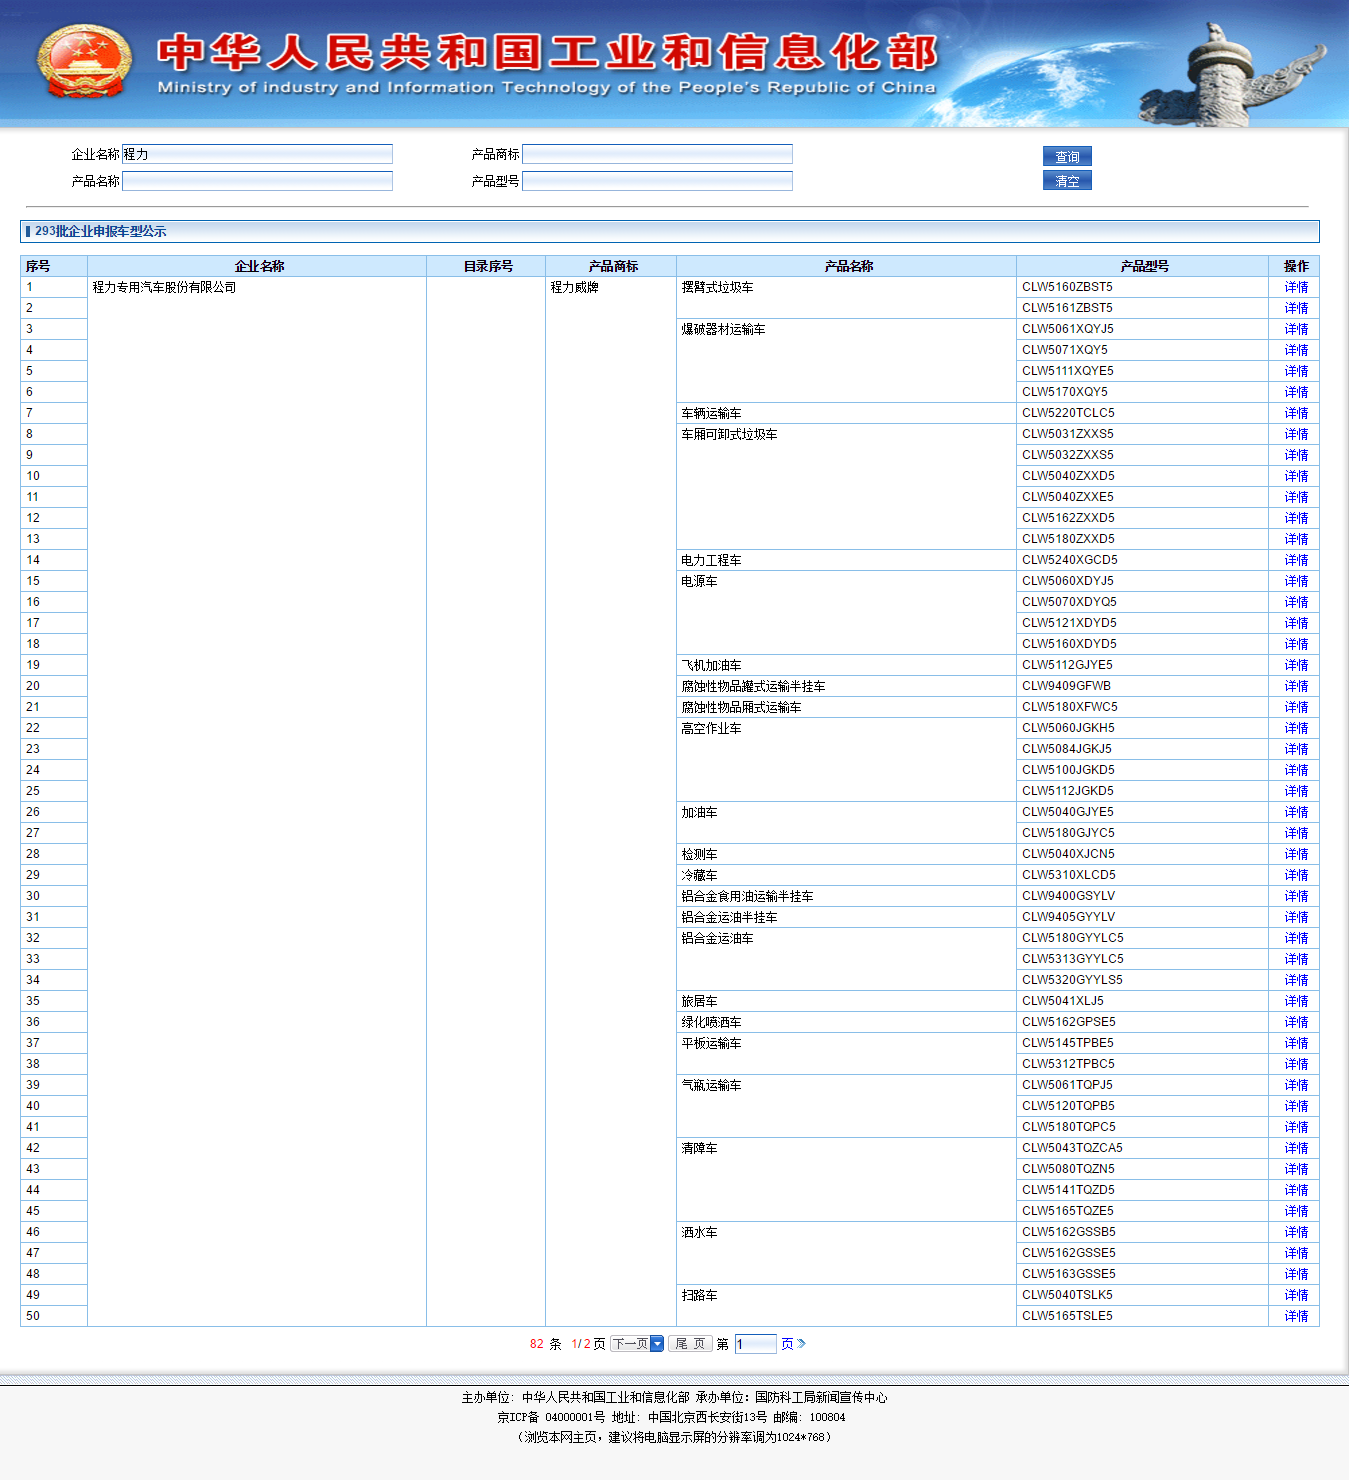The width and height of the screenshot is (1349, 1480).
Task: Select model cell CLW5071XQY5
Action: pos(1065,350)
